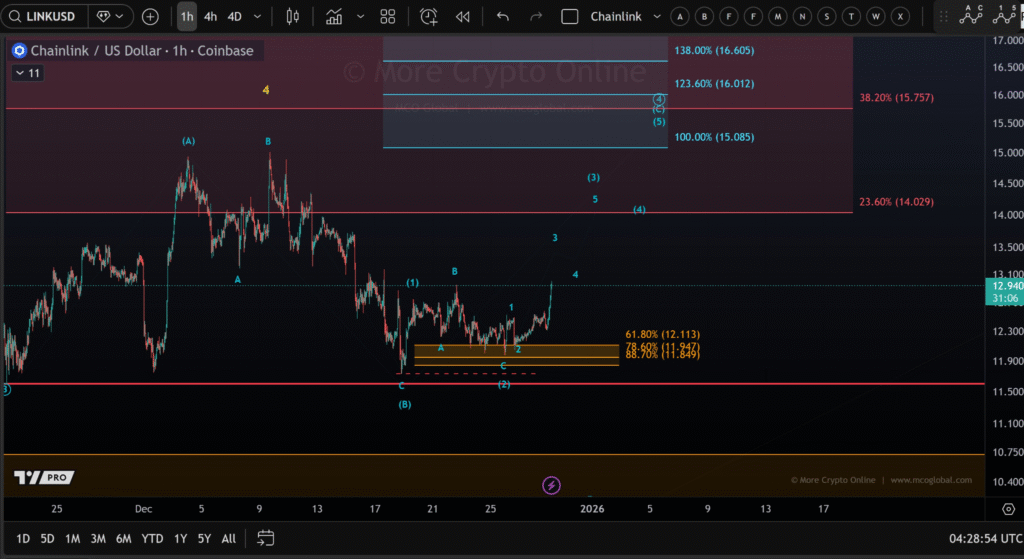Open the candlestick chart type selector
Viewport: 1024px width, 559px height.
[x=292, y=17]
